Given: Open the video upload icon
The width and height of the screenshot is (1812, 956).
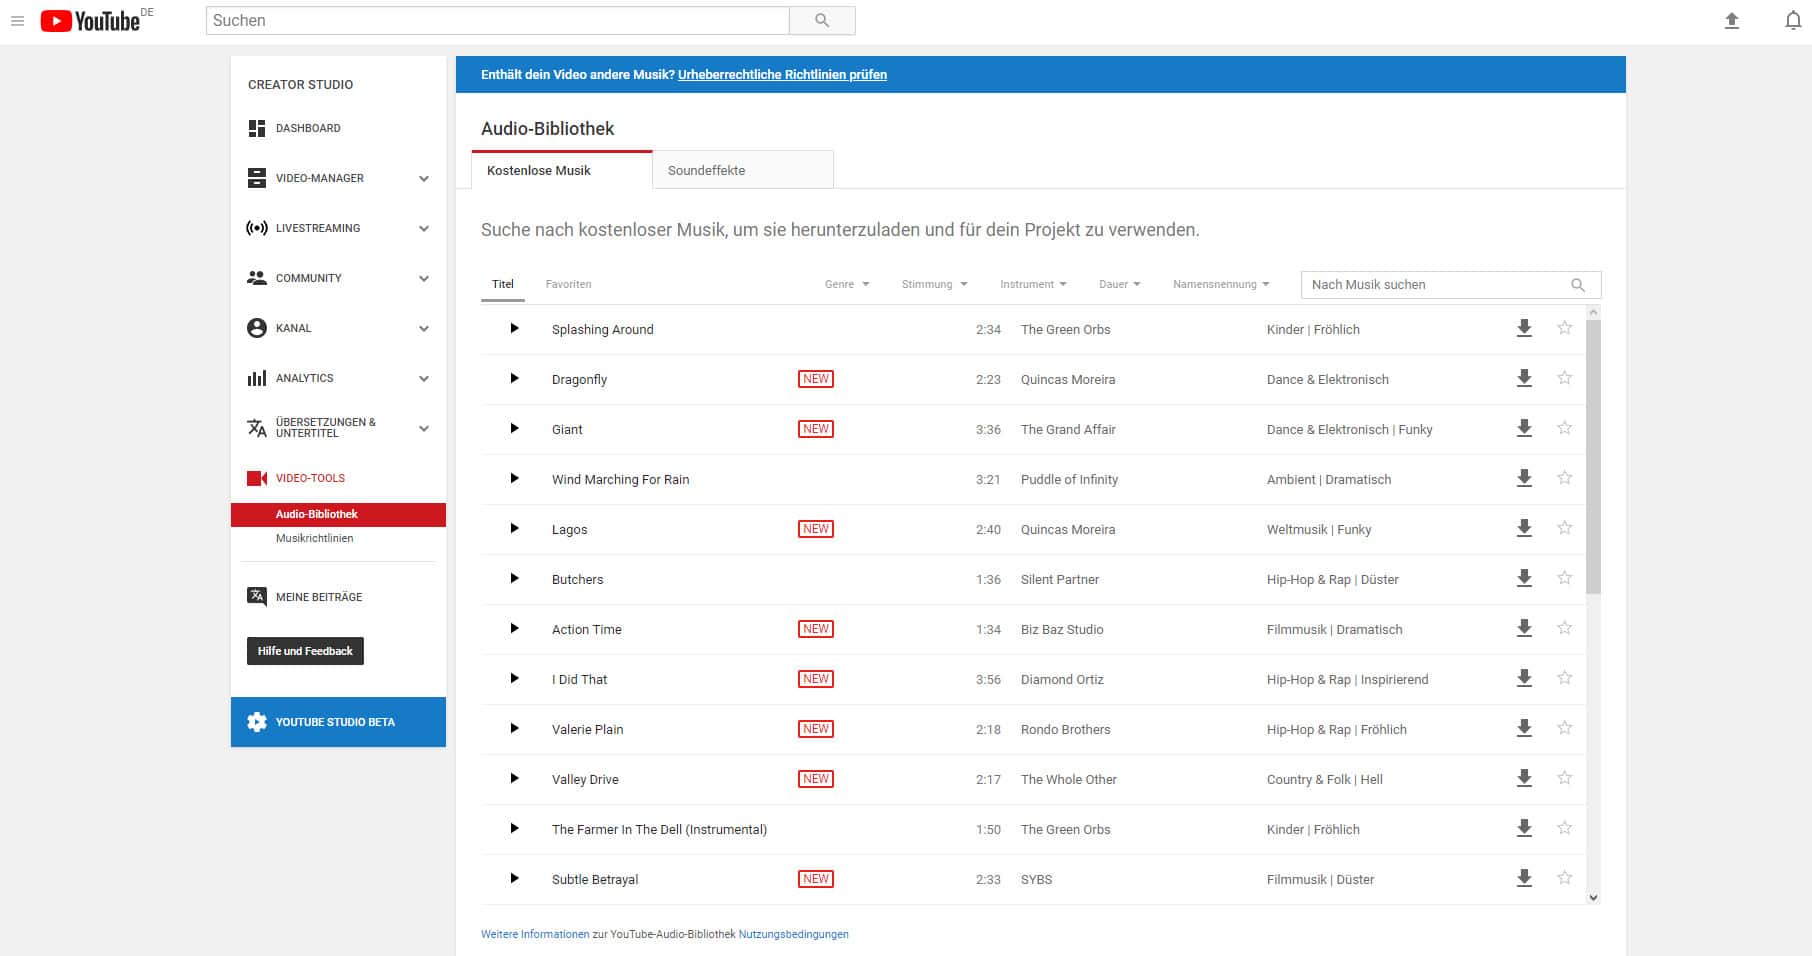Looking at the screenshot, I should click(x=1732, y=20).
